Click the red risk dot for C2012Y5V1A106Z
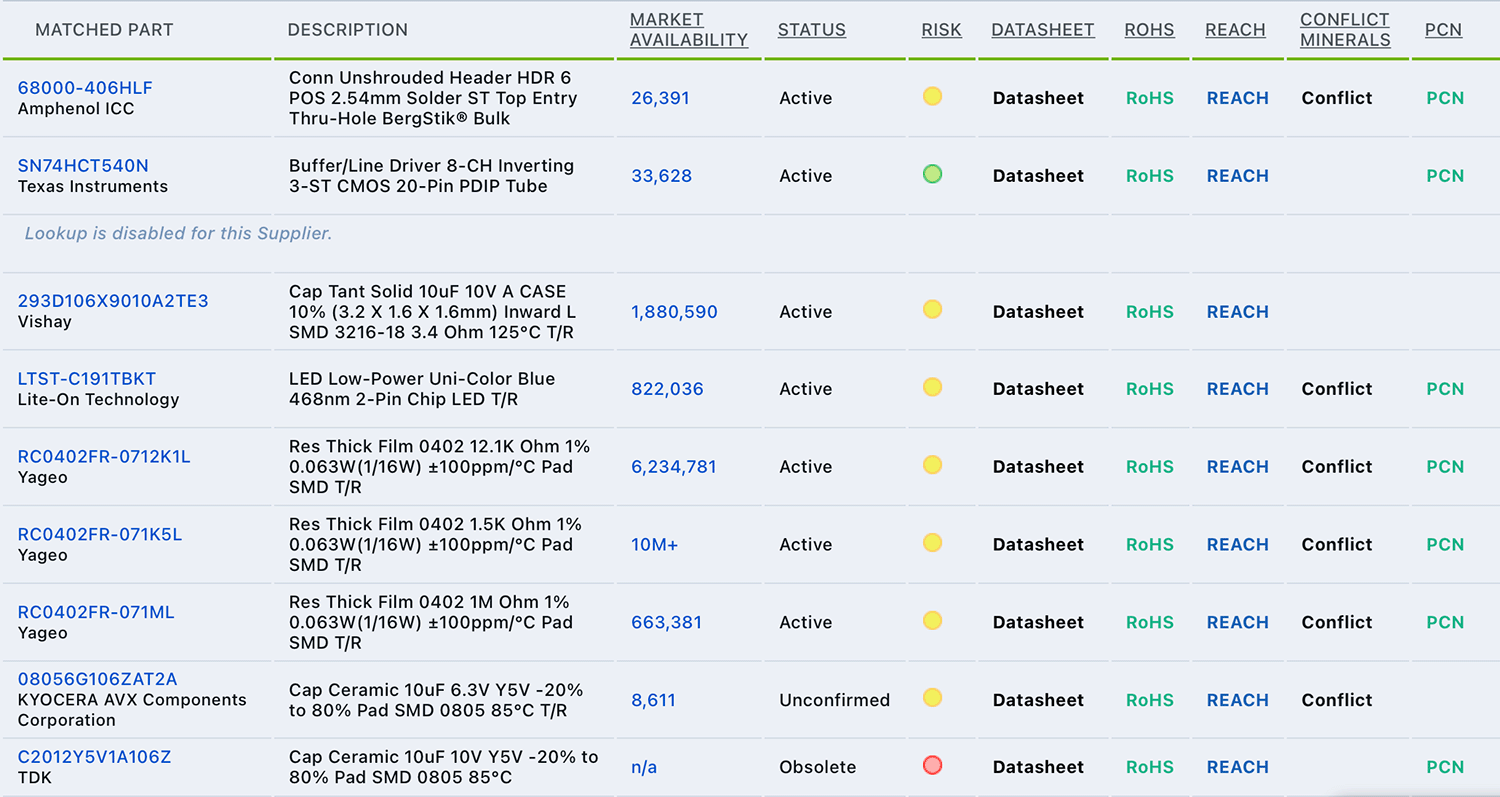1500x797 pixels. 932,766
